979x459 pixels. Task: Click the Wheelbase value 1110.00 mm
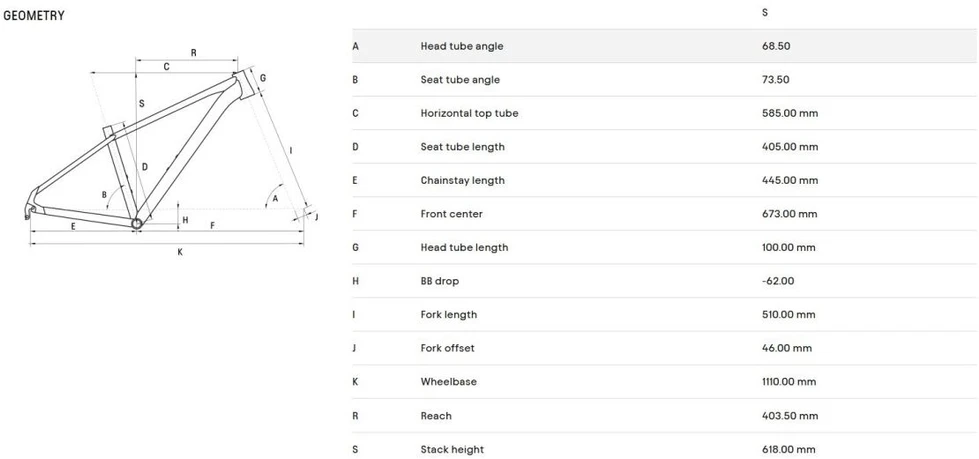point(789,382)
